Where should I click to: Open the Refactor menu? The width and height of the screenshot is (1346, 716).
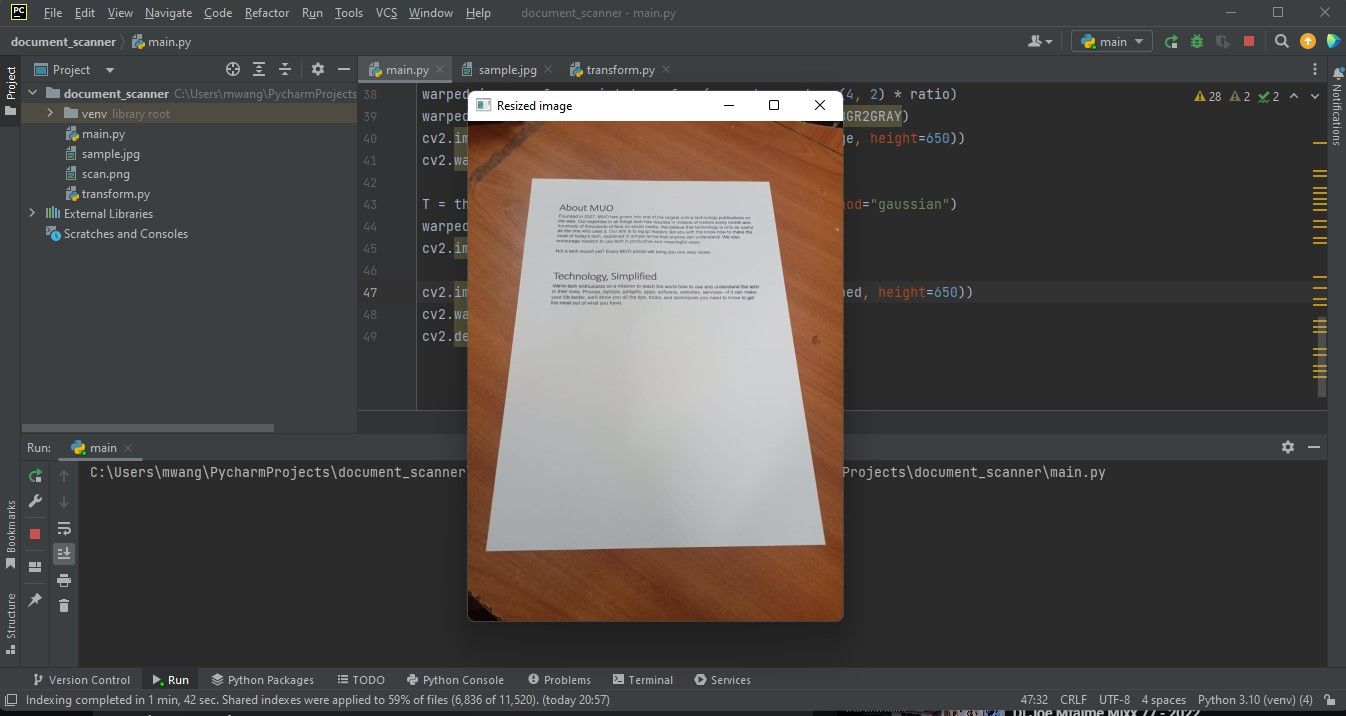[266, 13]
